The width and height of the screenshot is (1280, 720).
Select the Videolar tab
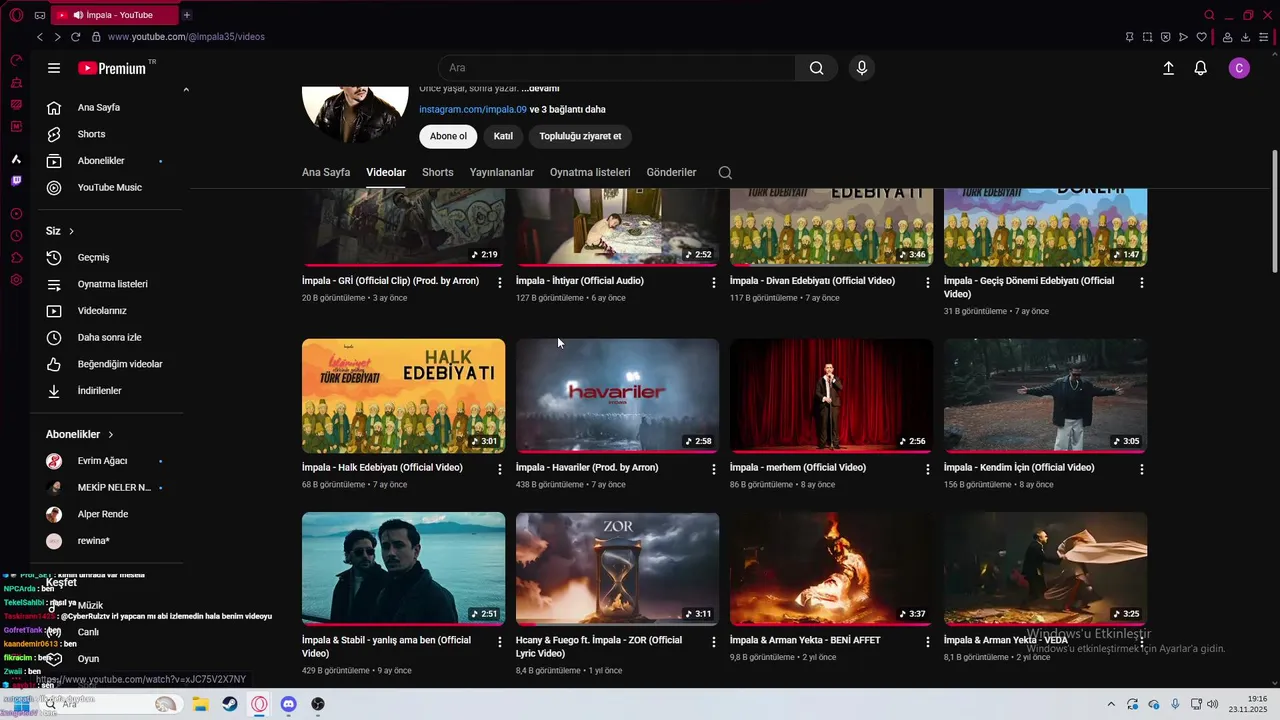pos(386,172)
